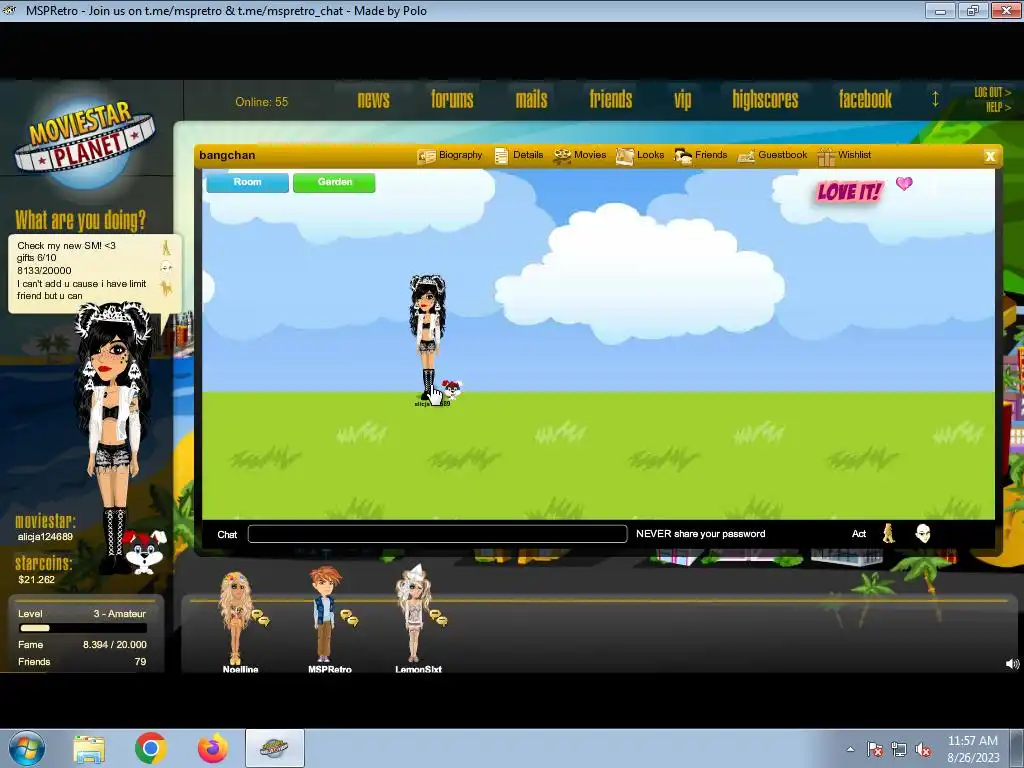The height and width of the screenshot is (768, 1024).
Task: Click the up-down arrow fullscreen icon
Action: [935, 99]
